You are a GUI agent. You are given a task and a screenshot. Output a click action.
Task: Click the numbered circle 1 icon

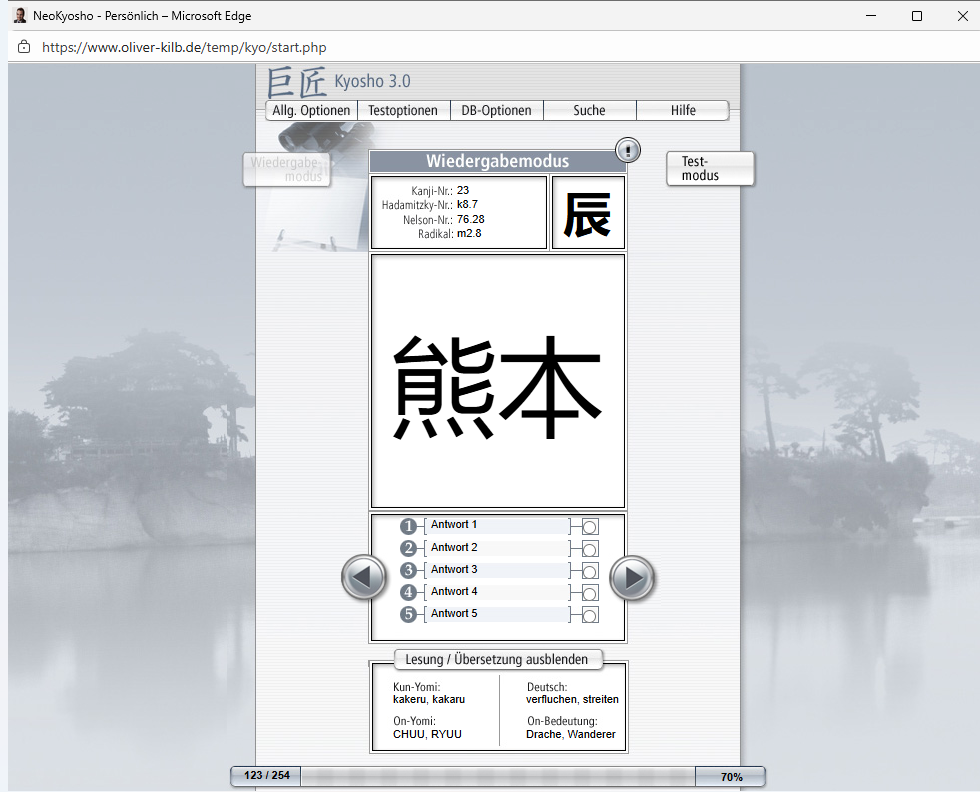(408, 526)
